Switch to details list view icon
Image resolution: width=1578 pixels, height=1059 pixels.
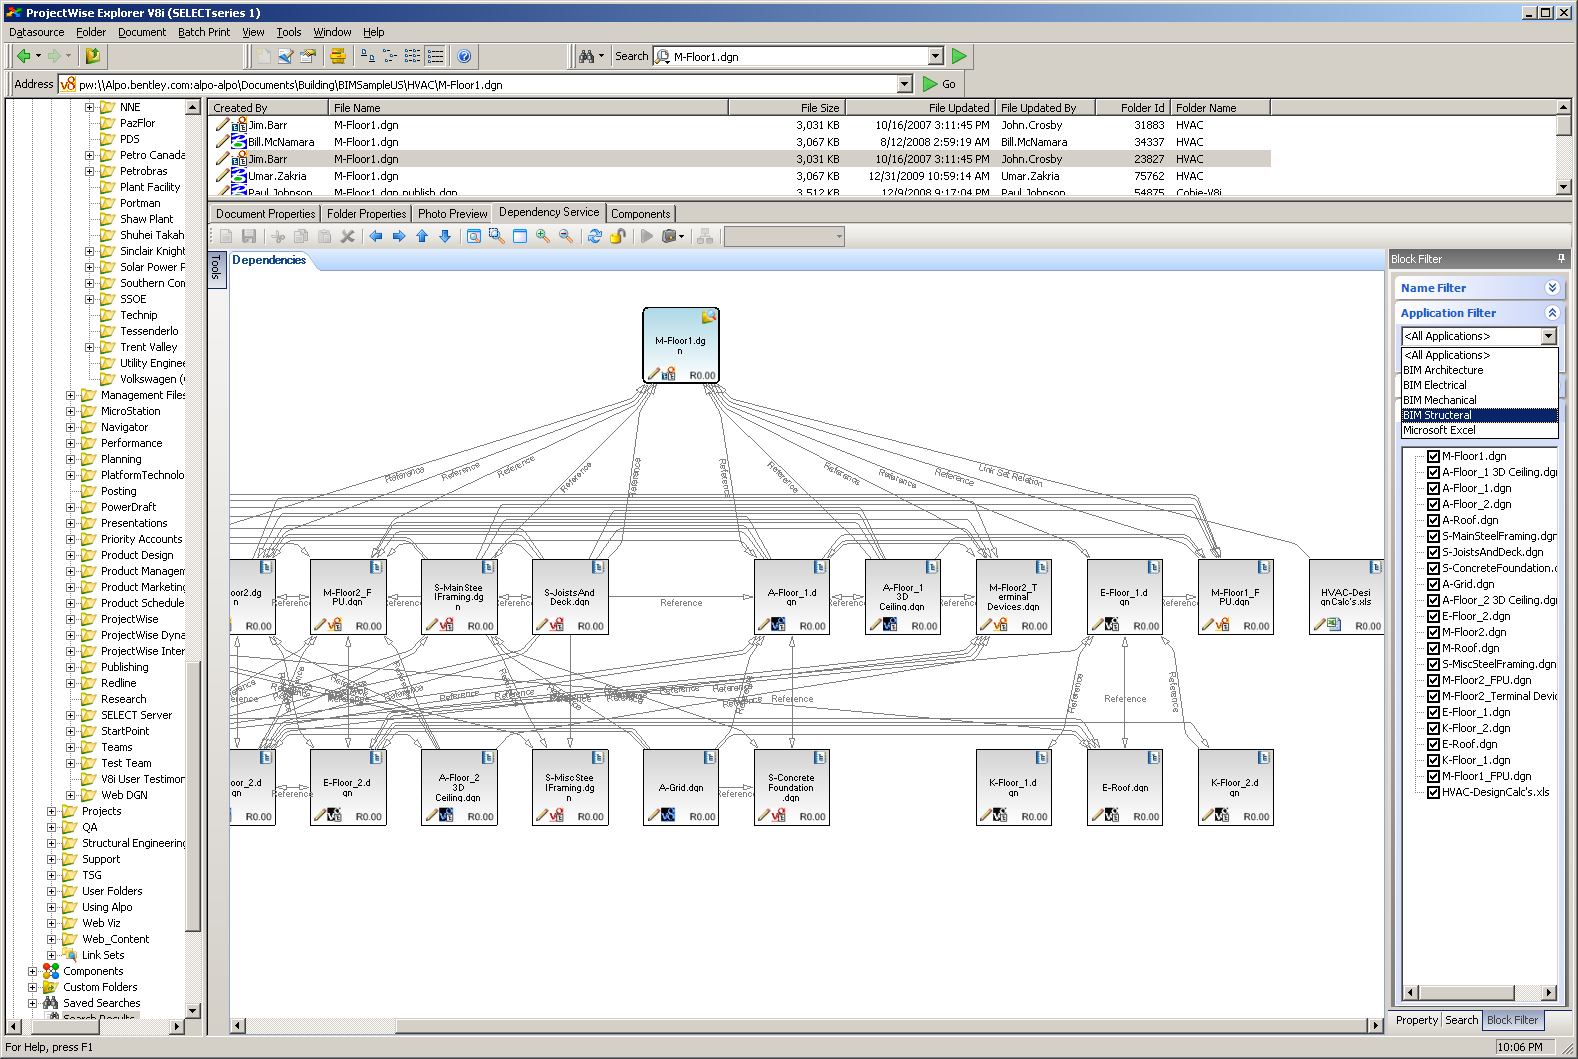tap(435, 56)
